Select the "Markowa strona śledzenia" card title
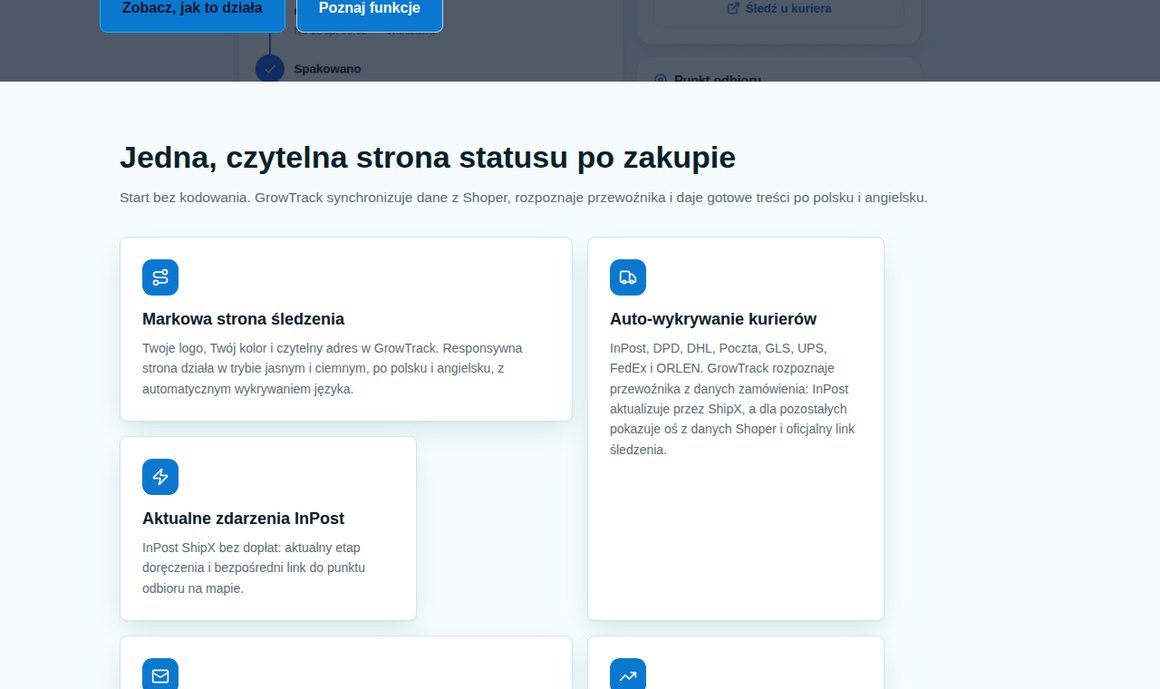 pyautogui.click(x=243, y=319)
